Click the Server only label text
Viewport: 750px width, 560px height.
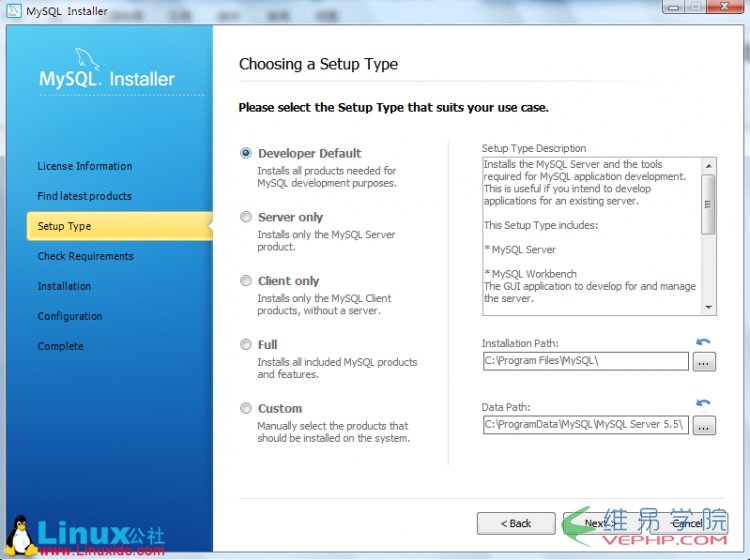click(290, 217)
